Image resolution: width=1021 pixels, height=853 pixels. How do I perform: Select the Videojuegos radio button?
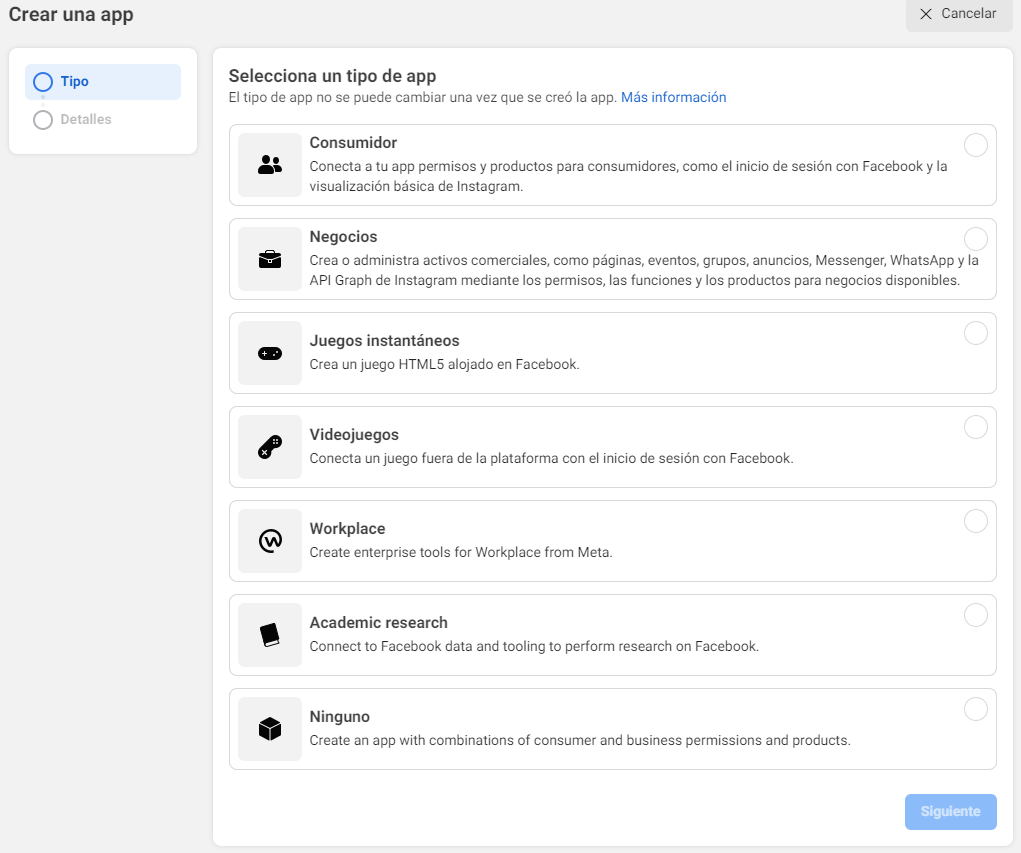(x=975, y=427)
